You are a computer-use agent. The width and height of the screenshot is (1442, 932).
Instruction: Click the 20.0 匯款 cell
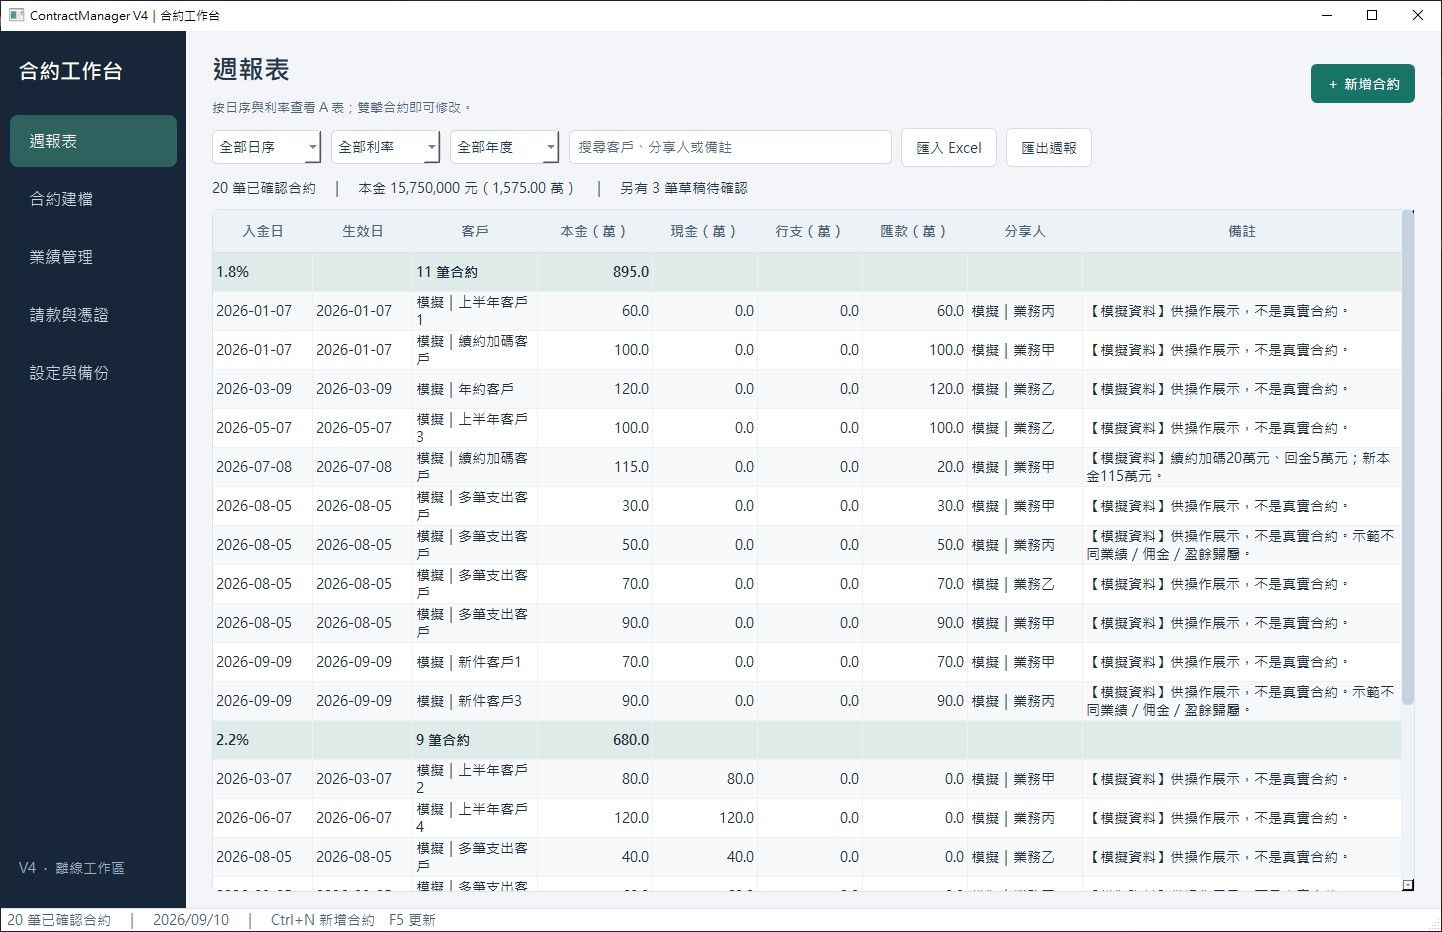click(x=915, y=467)
